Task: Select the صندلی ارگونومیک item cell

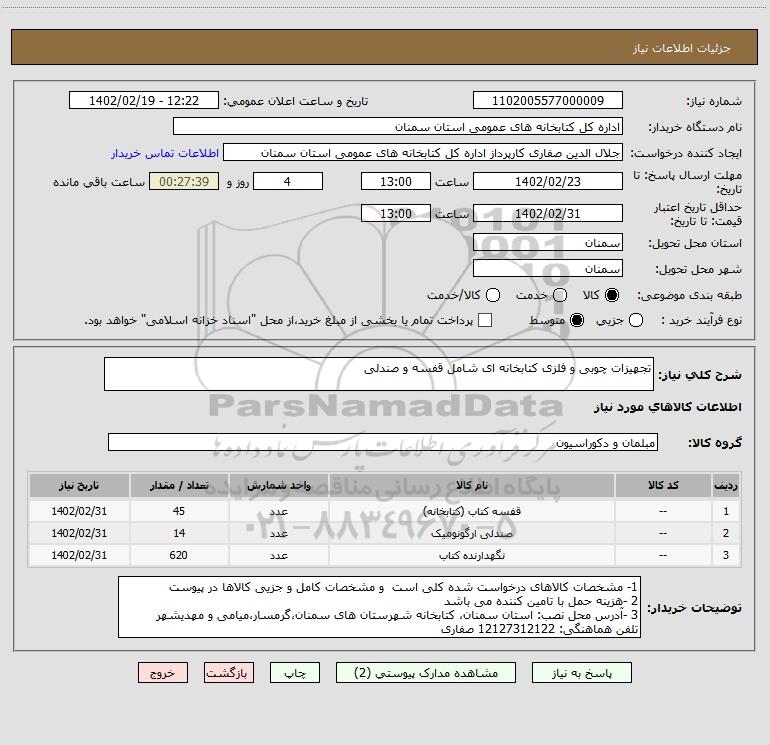Action: (x=471, y=533)
